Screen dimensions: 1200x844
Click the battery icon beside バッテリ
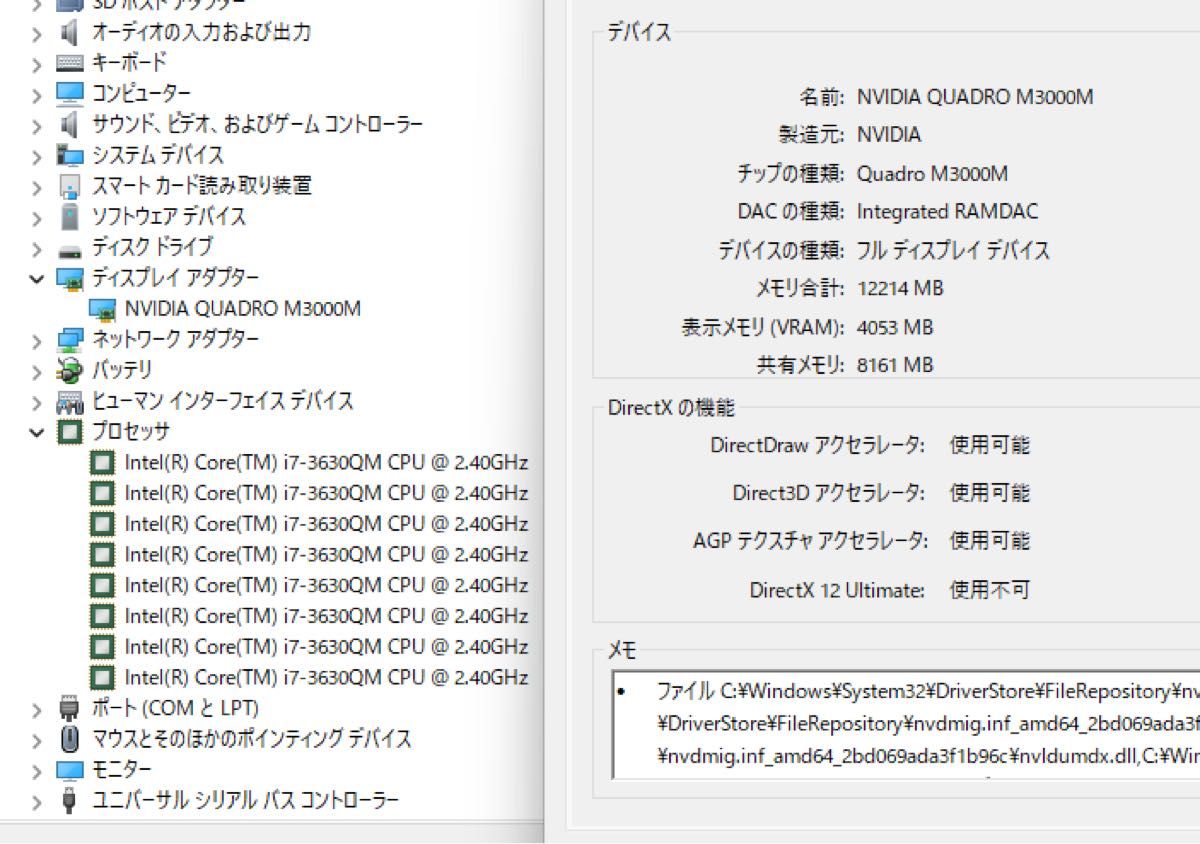click(69, 371)
